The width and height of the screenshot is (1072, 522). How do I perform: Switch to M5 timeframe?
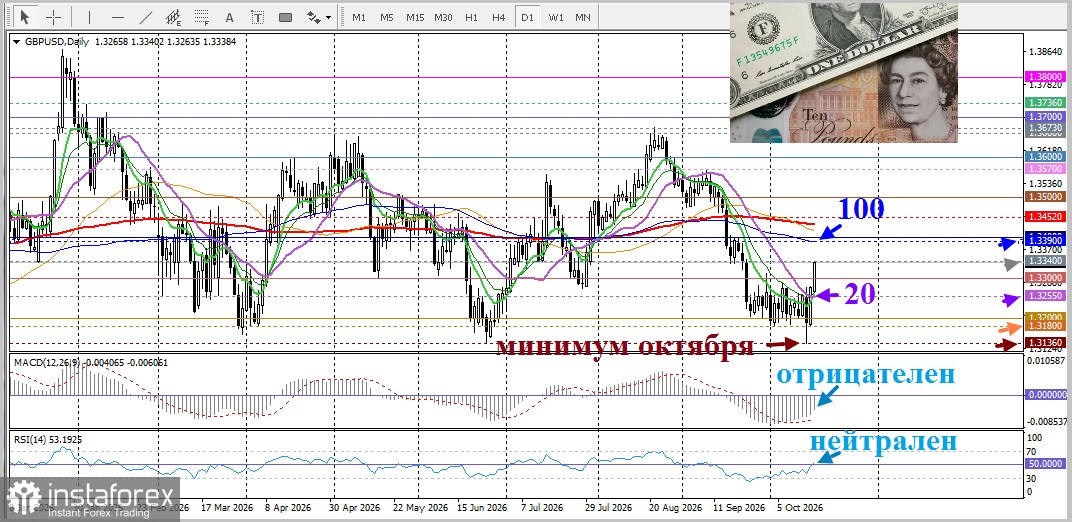387,17
